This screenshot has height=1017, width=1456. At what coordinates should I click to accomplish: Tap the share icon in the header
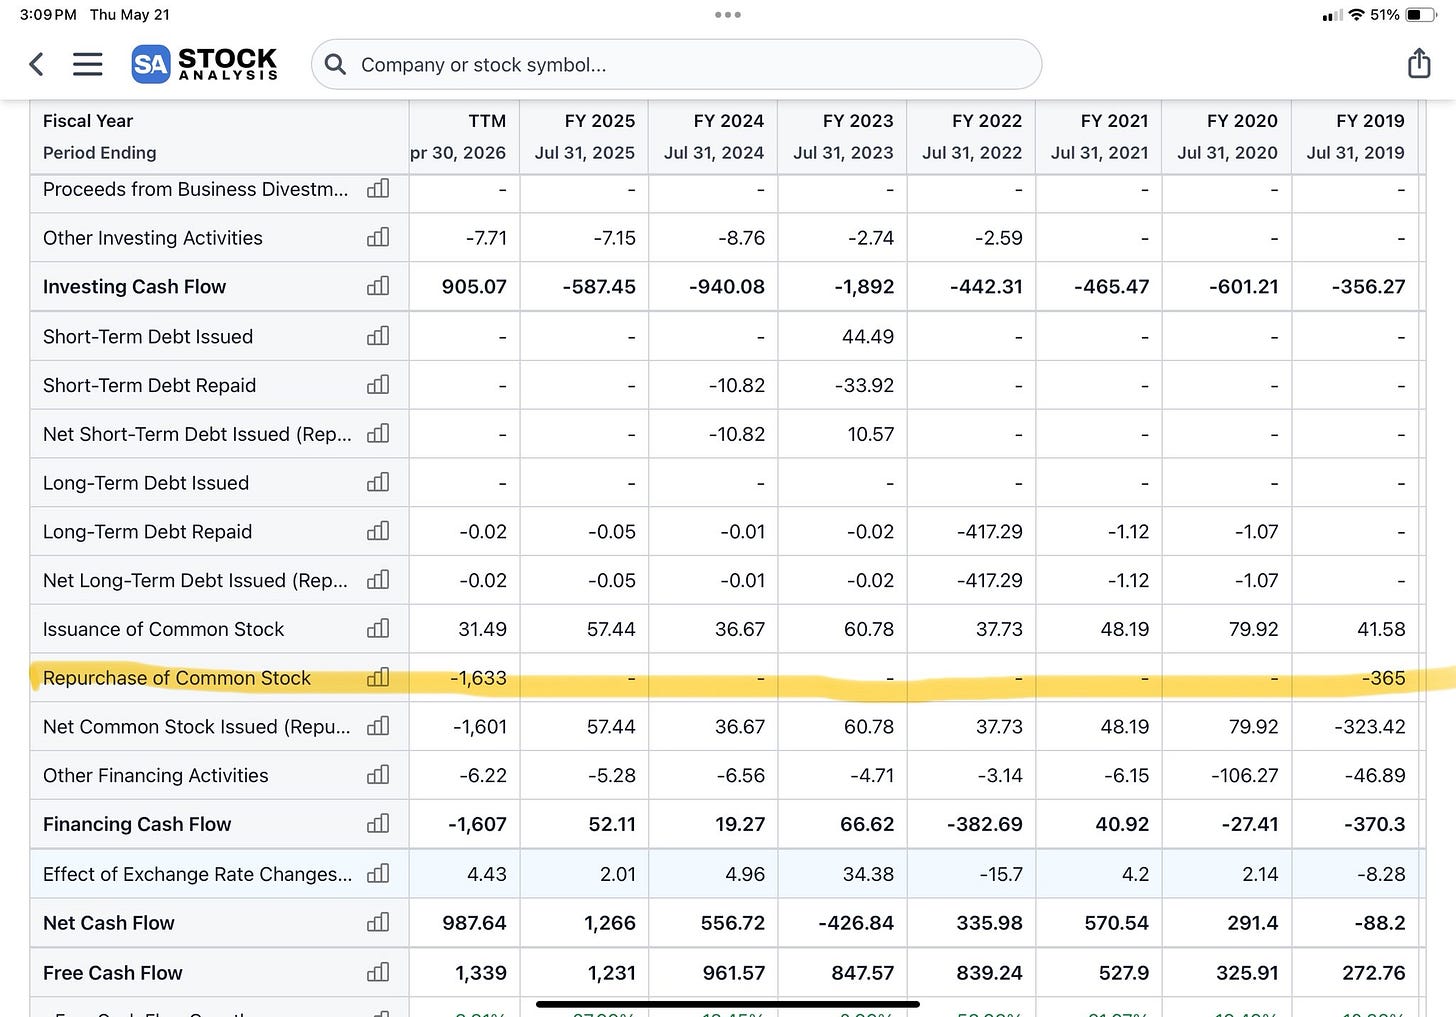(1419, 64)
